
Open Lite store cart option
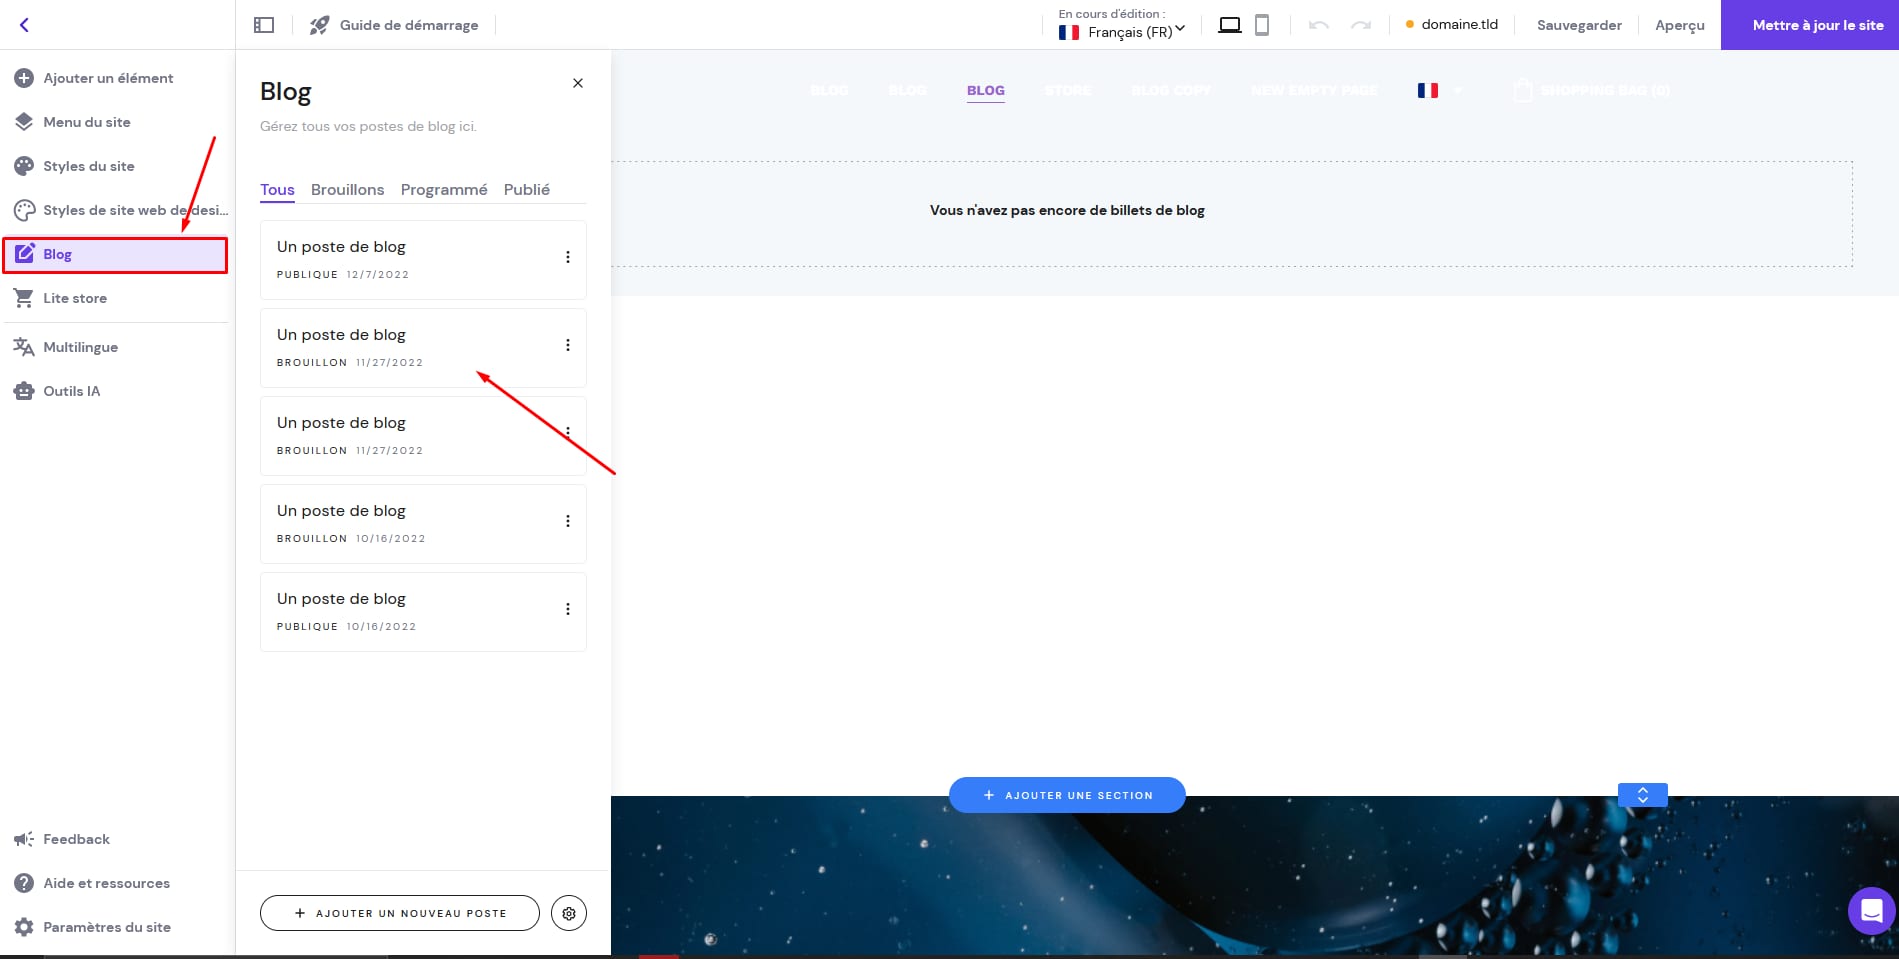click(x=74, y=298)
